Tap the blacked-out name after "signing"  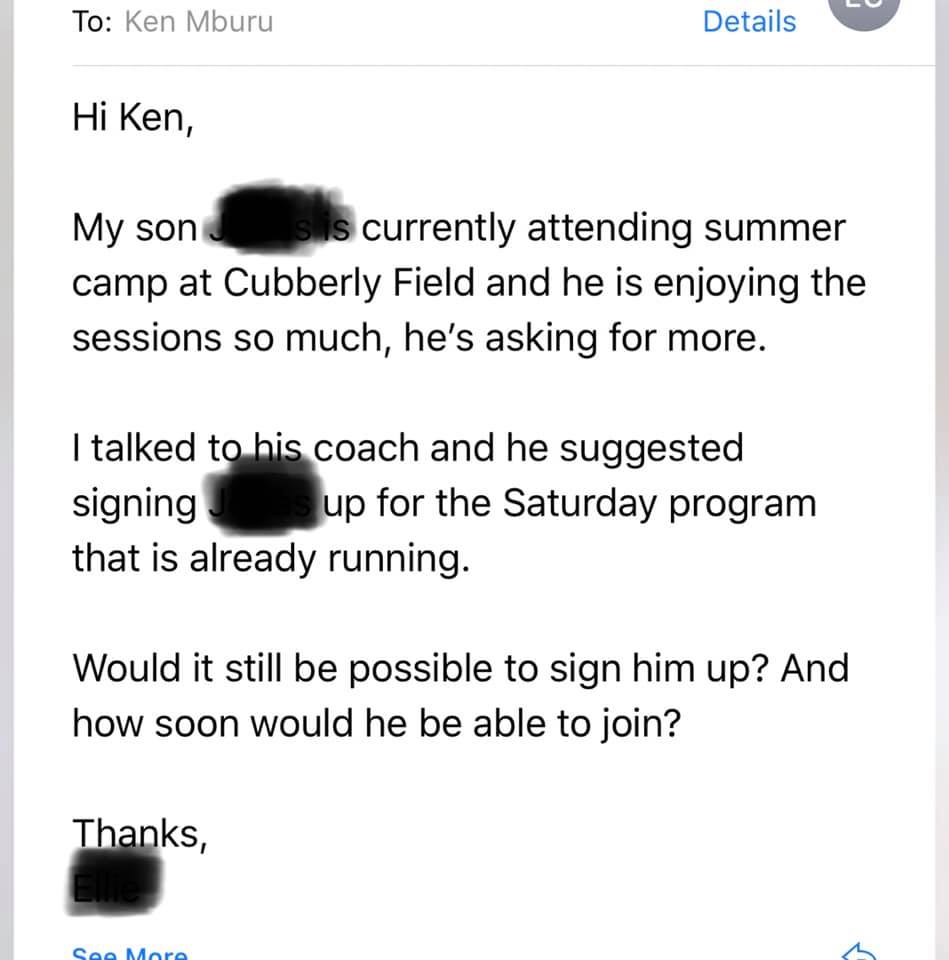click(260, 502)
